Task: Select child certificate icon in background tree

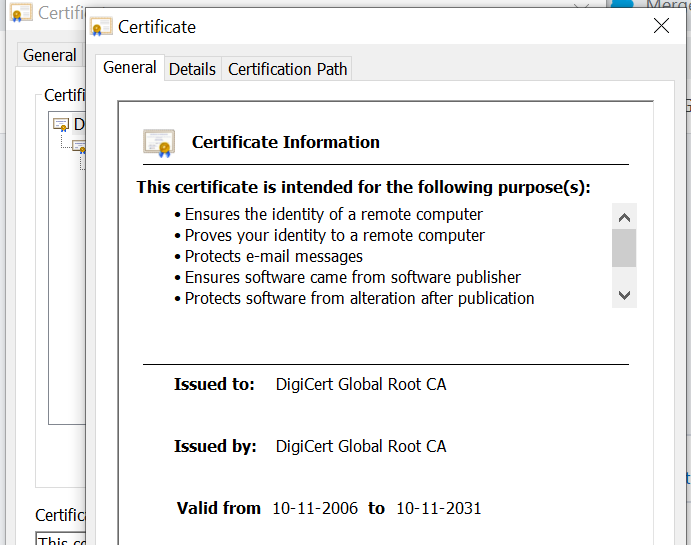Action: pos(79,147)
